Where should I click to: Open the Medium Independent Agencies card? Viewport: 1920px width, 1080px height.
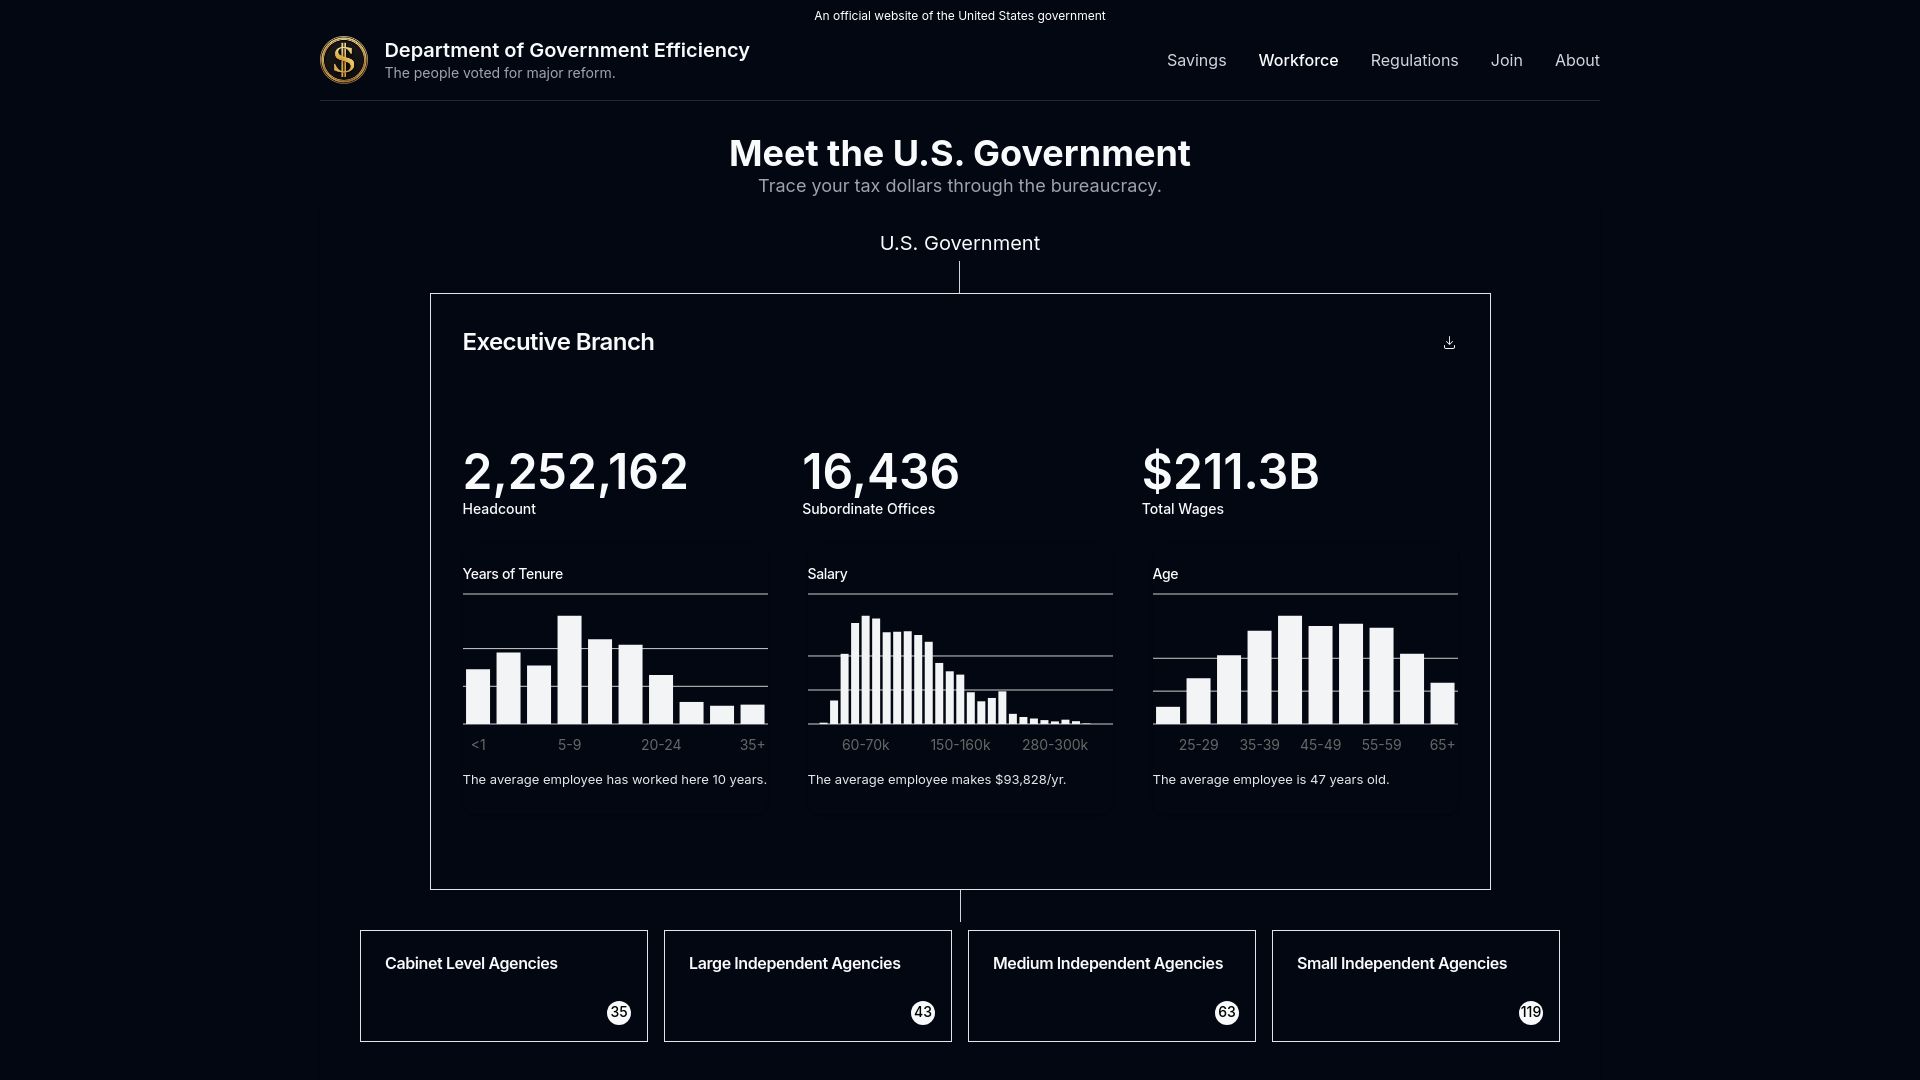(x=1112, y=986)
